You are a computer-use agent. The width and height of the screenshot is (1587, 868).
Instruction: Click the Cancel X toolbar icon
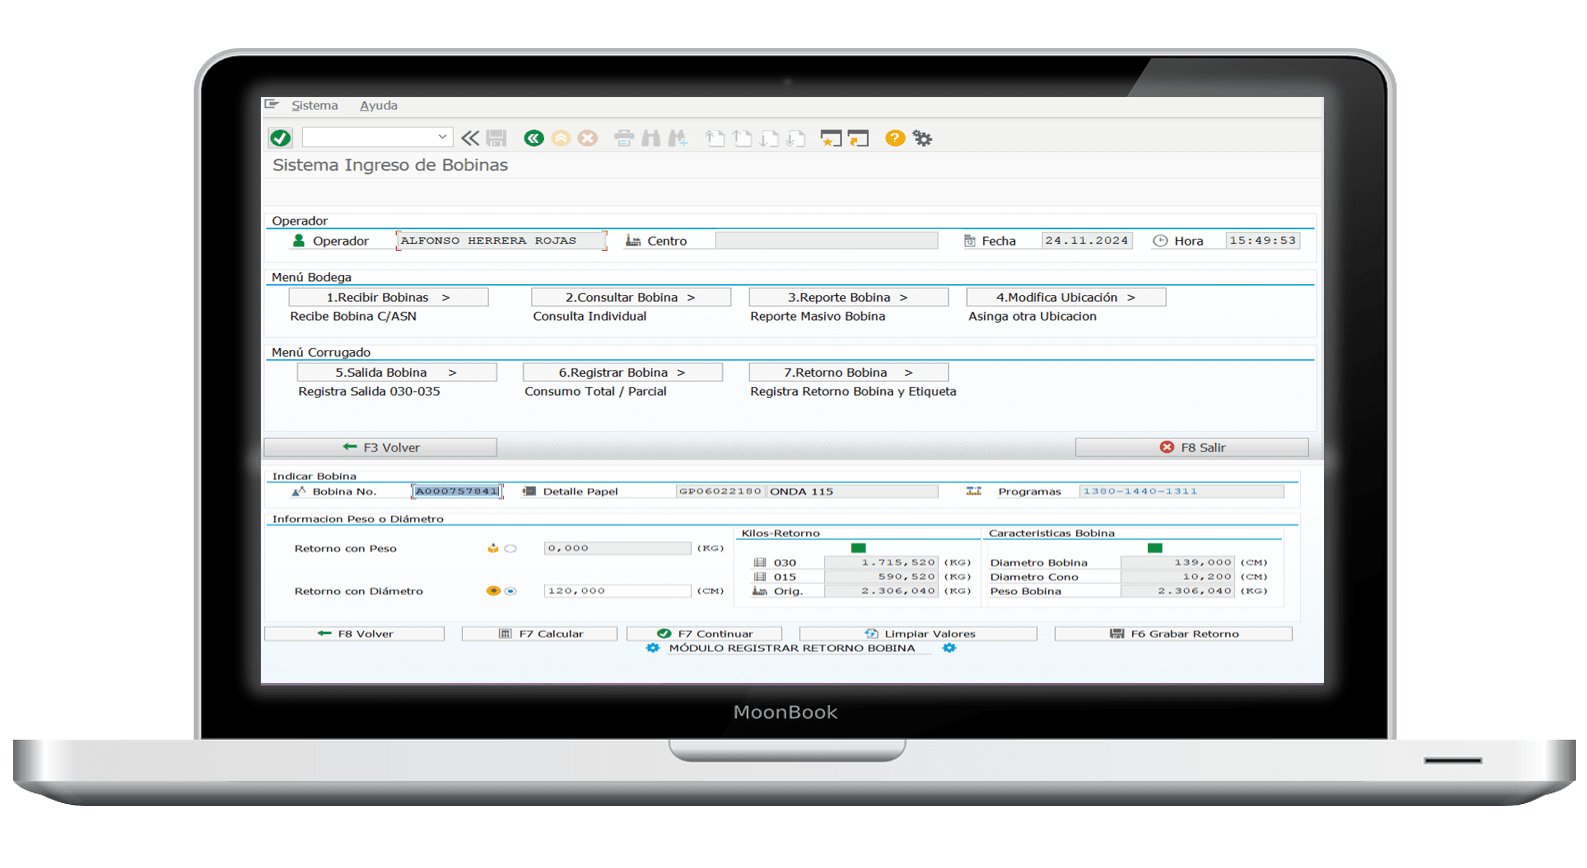[x=588, y=138]
